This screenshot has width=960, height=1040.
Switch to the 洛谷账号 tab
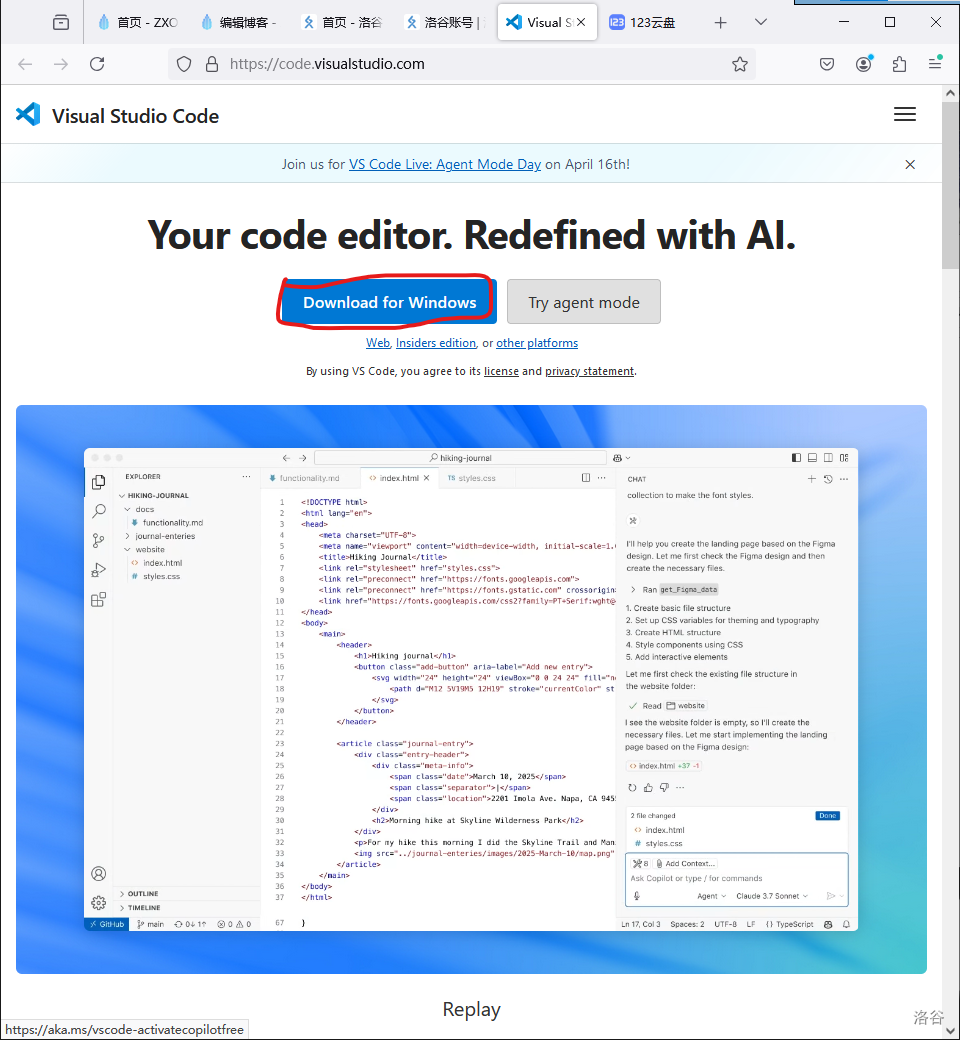[446, 22]
